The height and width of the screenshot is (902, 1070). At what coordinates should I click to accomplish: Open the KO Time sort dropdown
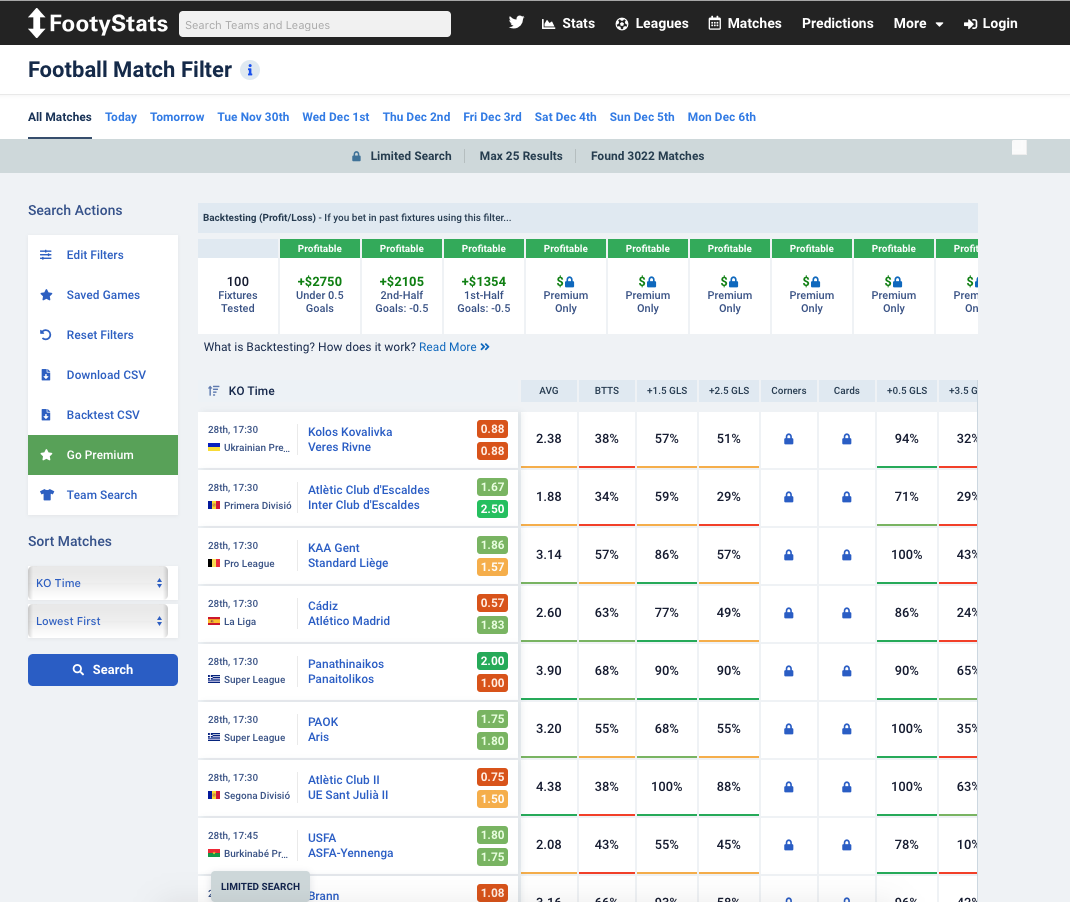click(98, 583)
